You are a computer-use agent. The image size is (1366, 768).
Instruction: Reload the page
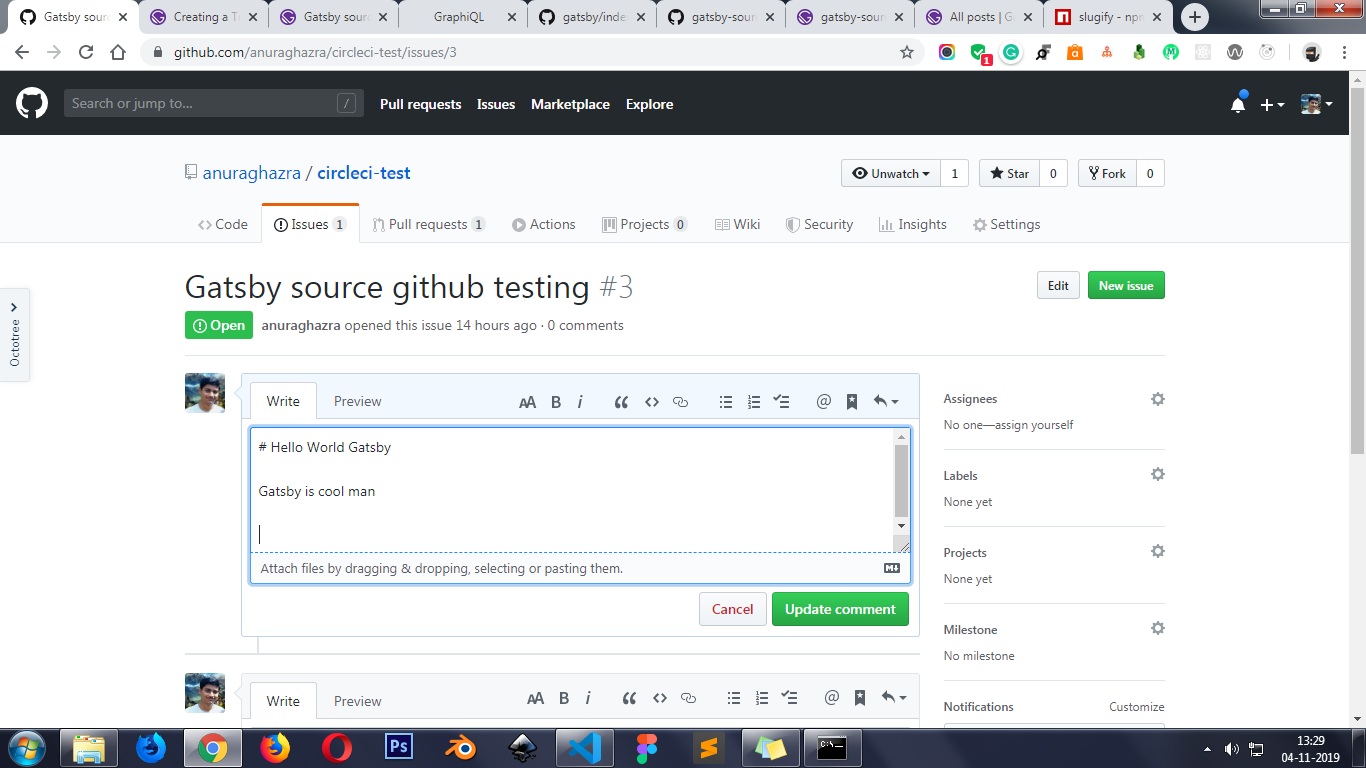coord(86,52)
